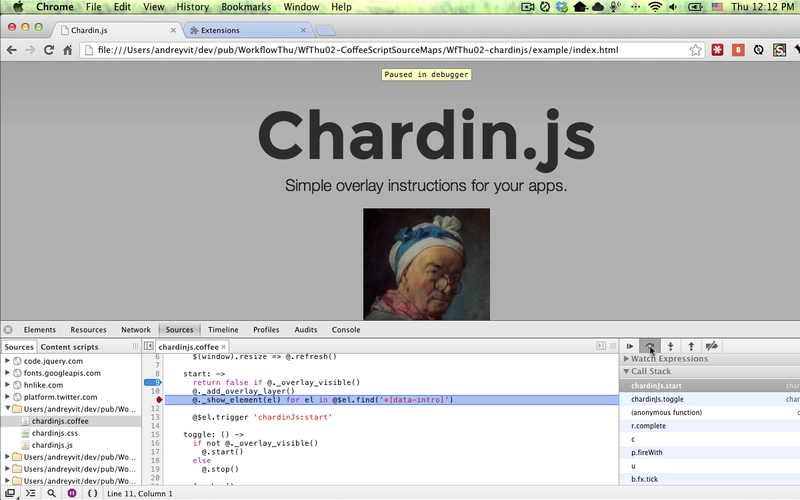Pretty print source with braces button
The height and width of the screenshot is (500, 800).
coord(92,493)
